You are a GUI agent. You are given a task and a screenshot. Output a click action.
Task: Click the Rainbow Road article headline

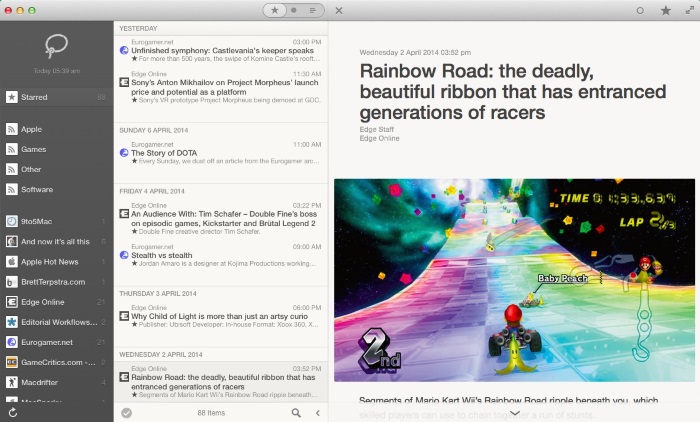(512, 92)
